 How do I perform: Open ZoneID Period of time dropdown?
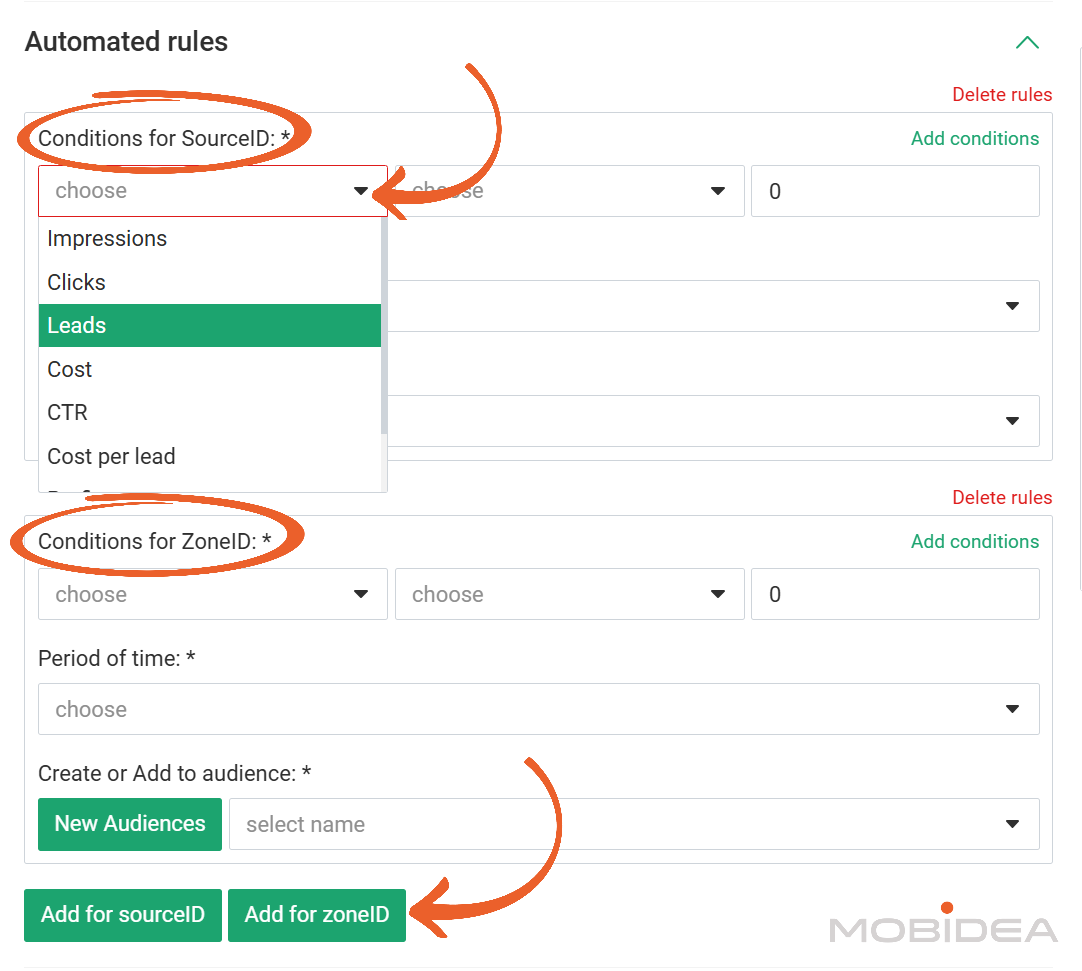pyautogui.click(x=539, y=709)
